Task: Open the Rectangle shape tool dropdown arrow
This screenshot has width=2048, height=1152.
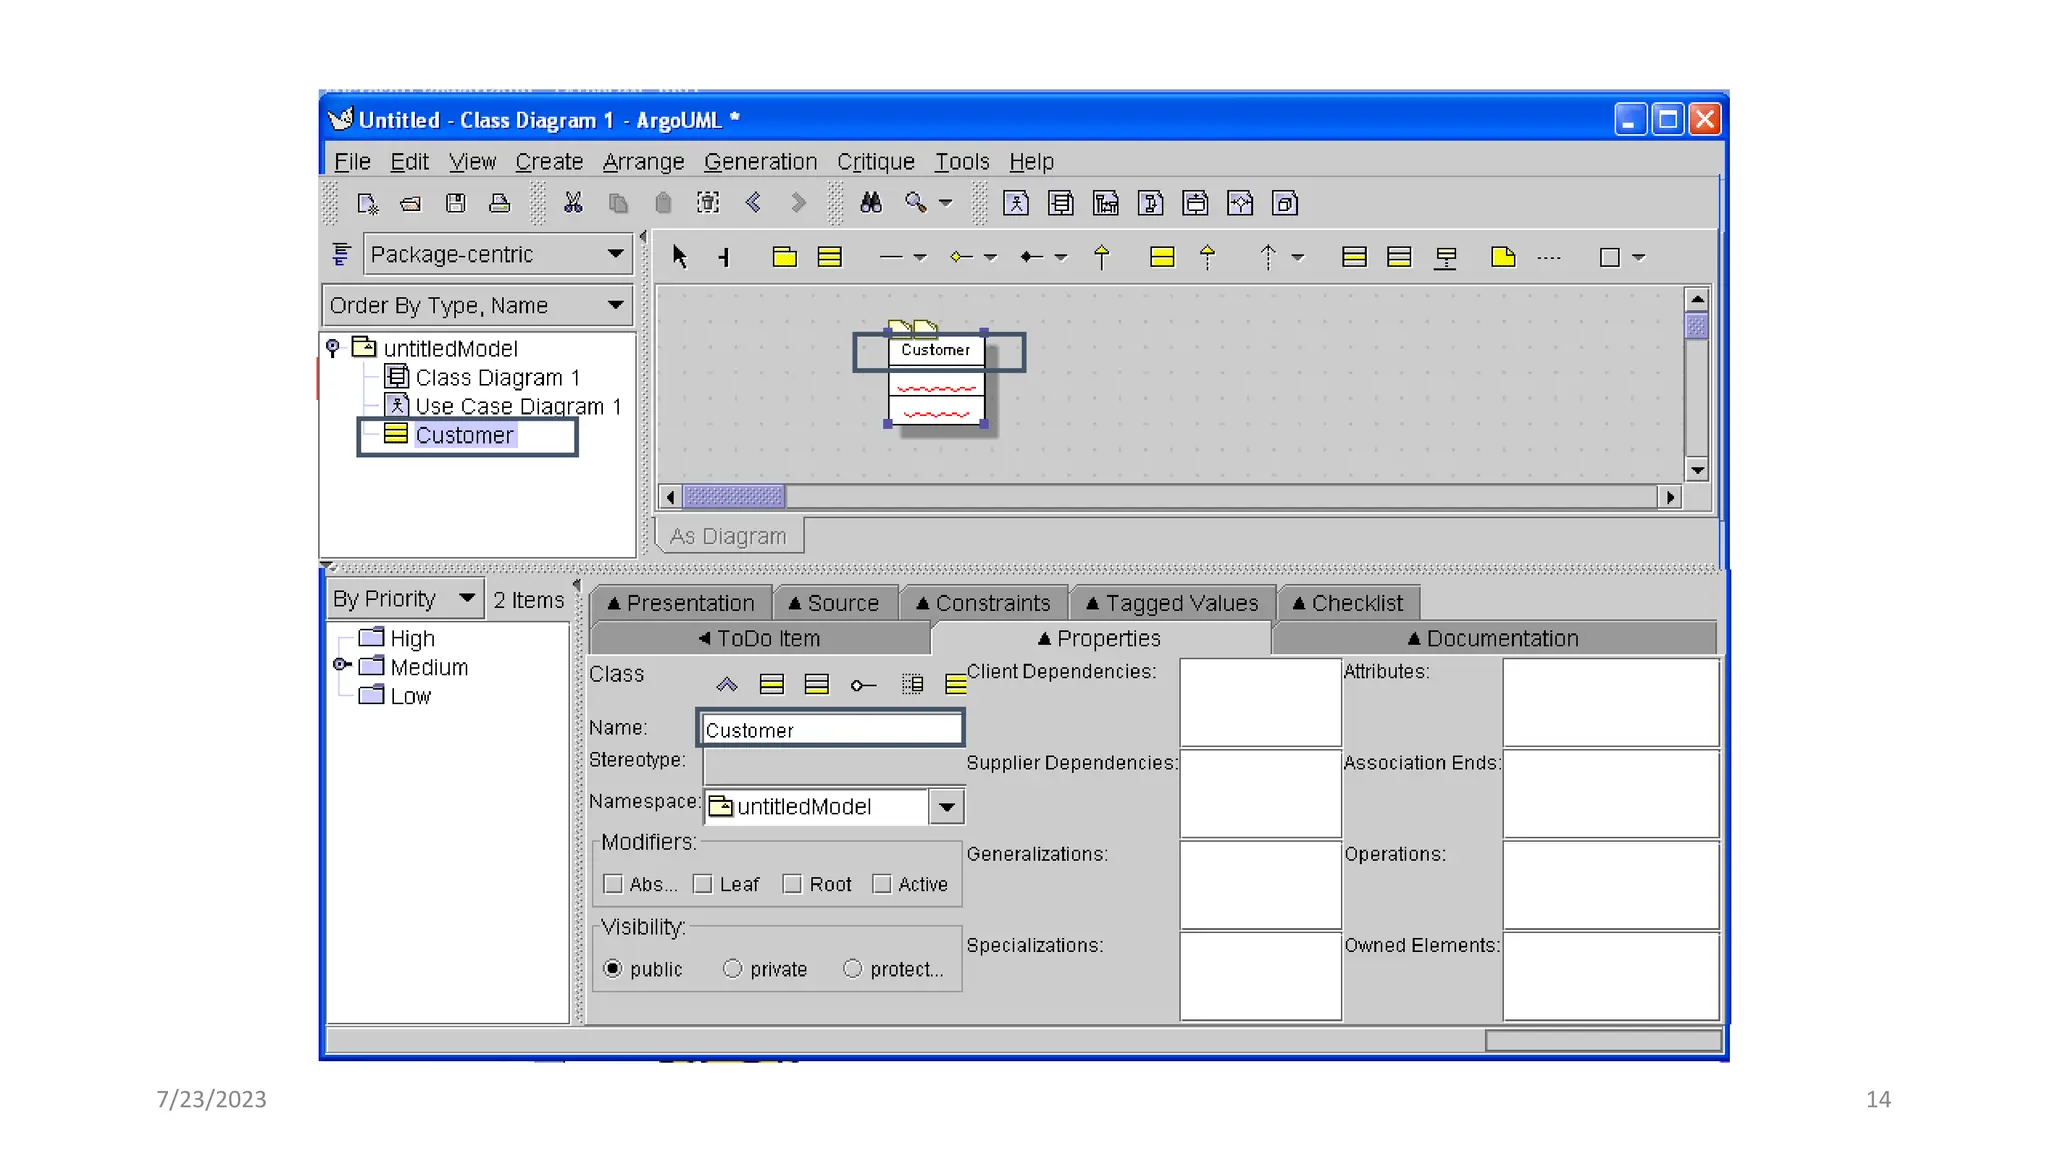Action: coord(1639,257)
